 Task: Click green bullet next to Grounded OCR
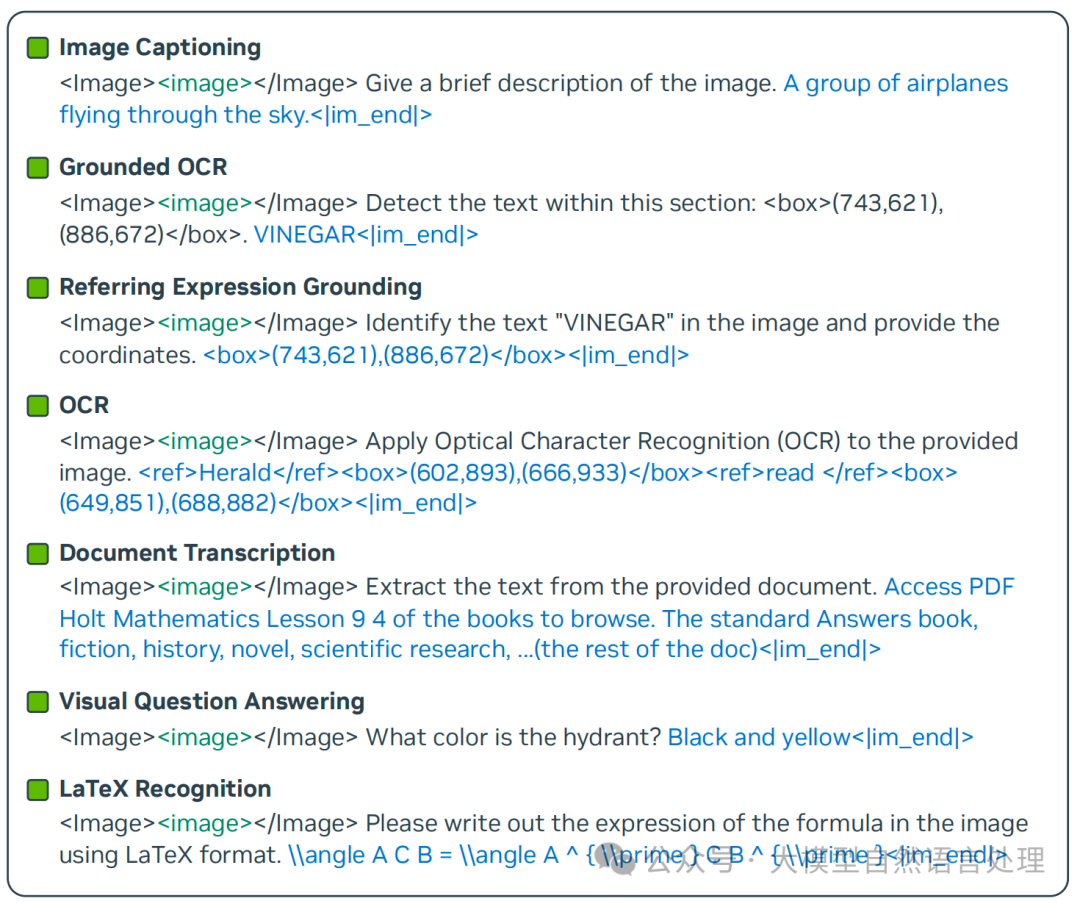tap(37, 168)
